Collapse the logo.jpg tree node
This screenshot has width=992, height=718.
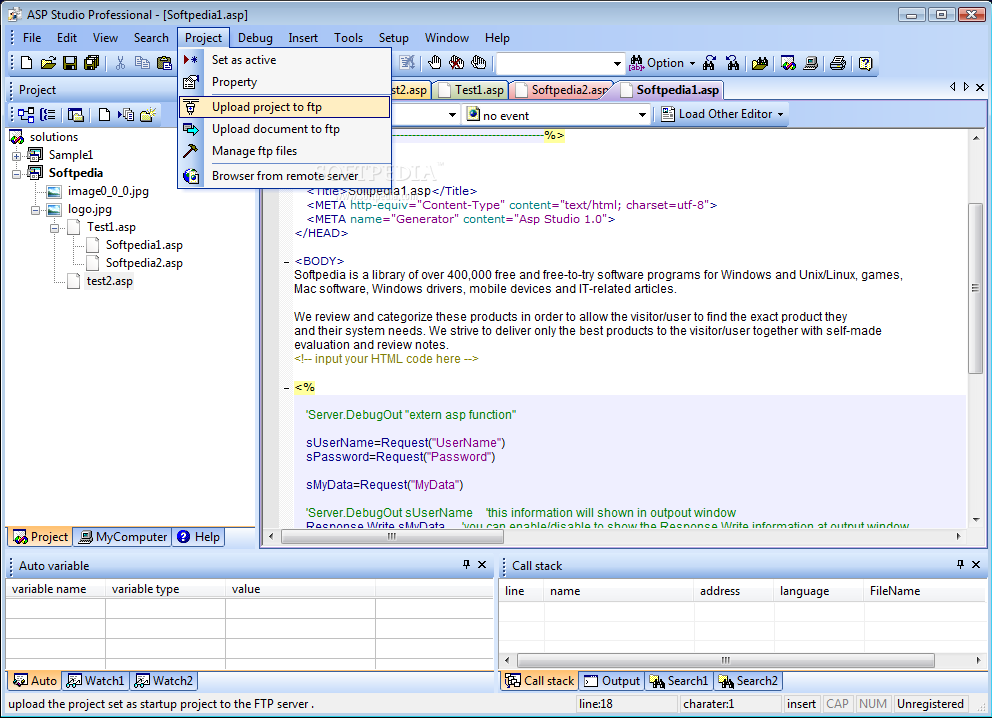pos(35,210)
